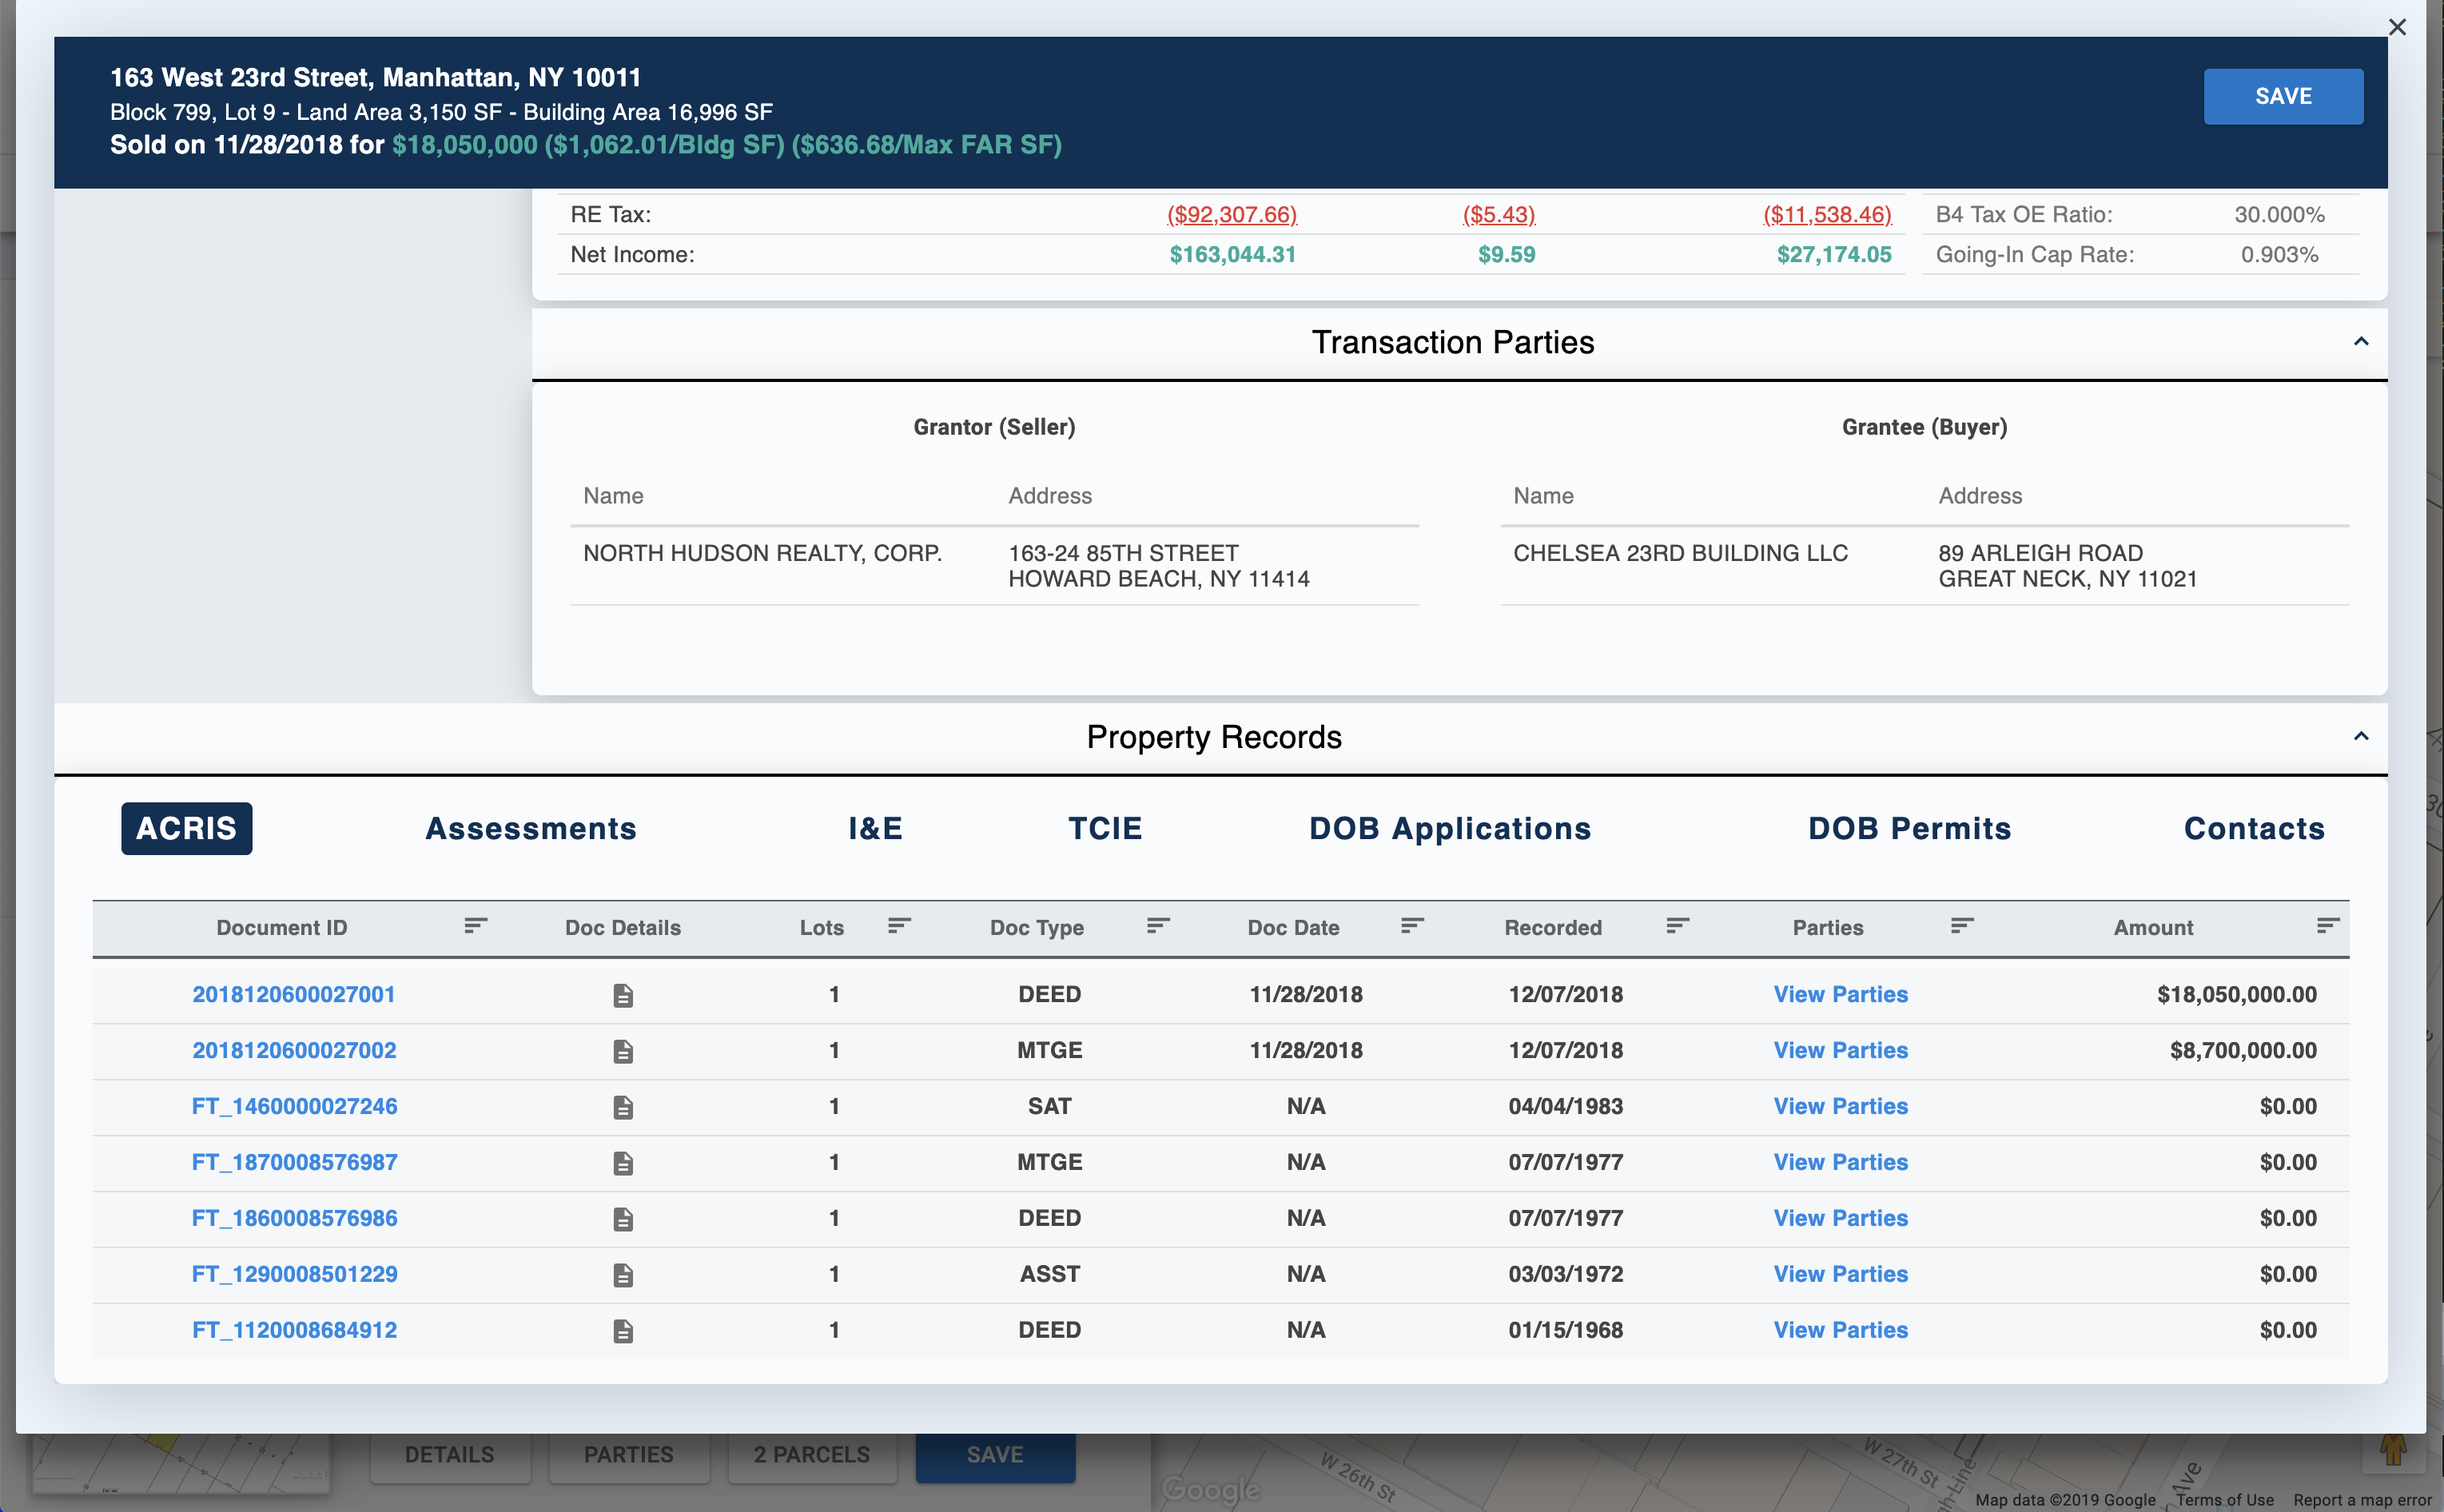Switch to the TCIE tab

coord(1105,828)
